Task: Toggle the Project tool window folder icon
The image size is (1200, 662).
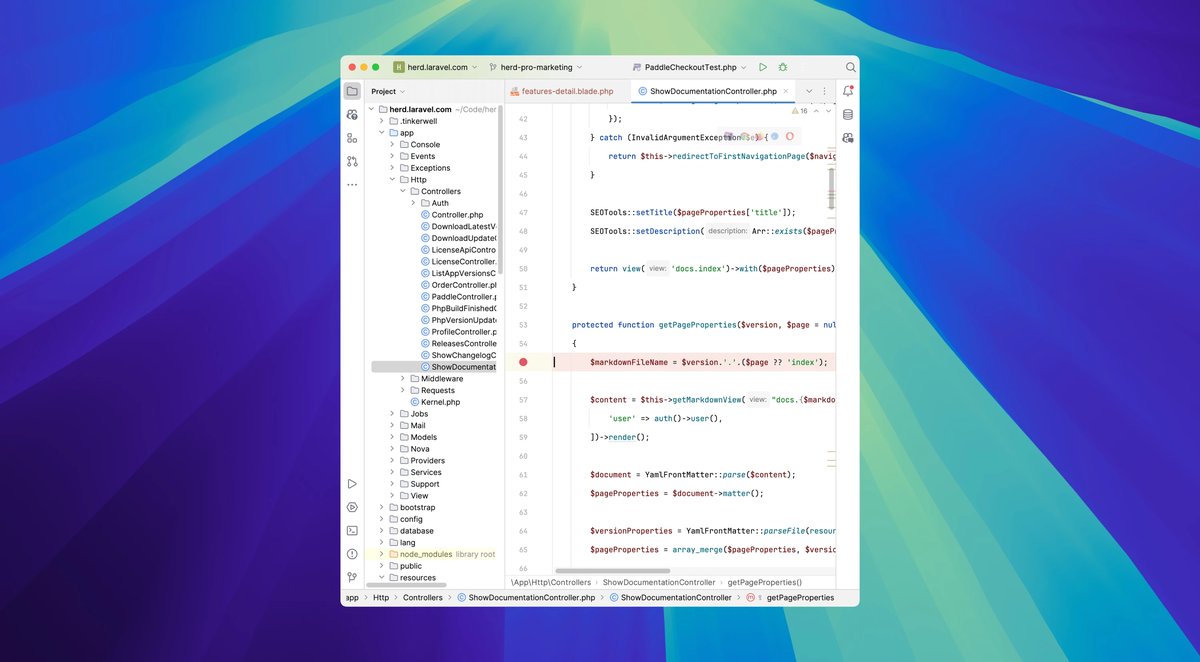Action: pos(352,91)
